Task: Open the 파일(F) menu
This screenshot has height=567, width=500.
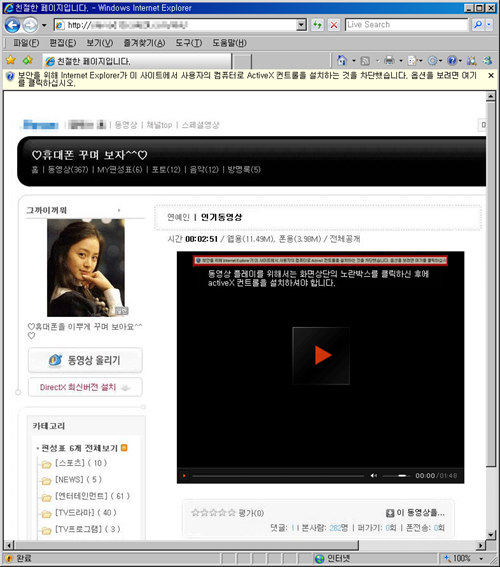Action: tap(26, 43)
